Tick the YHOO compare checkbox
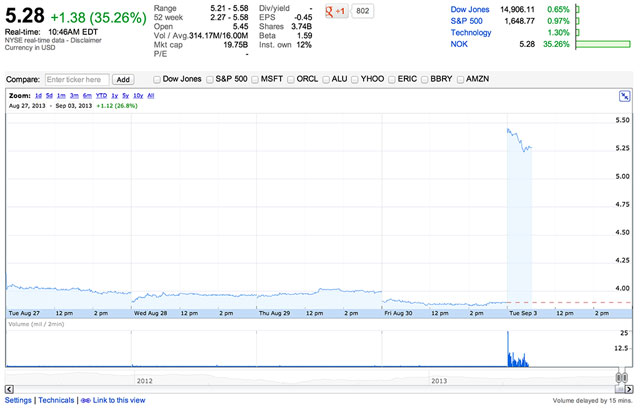Viewport: 640px width, 410px height. coord(355,80)
